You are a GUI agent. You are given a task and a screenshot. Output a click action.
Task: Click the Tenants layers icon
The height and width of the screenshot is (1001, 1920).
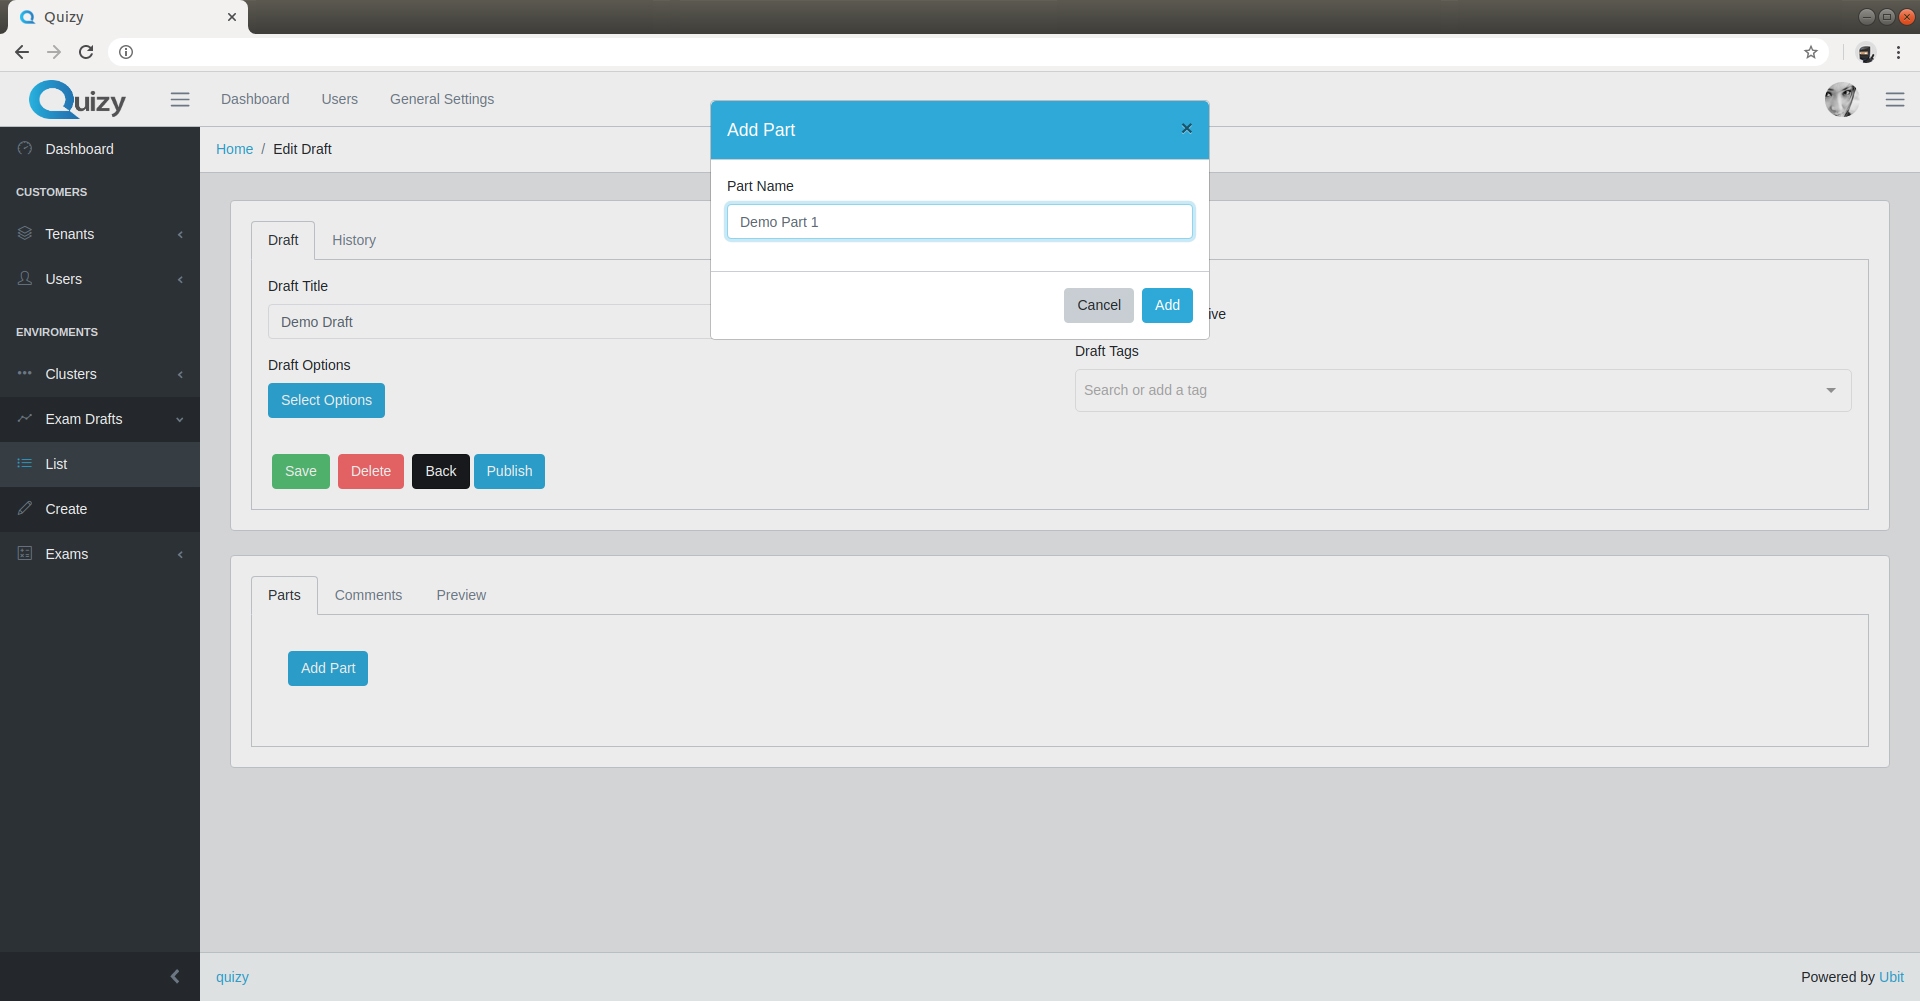tap(25, 233)
